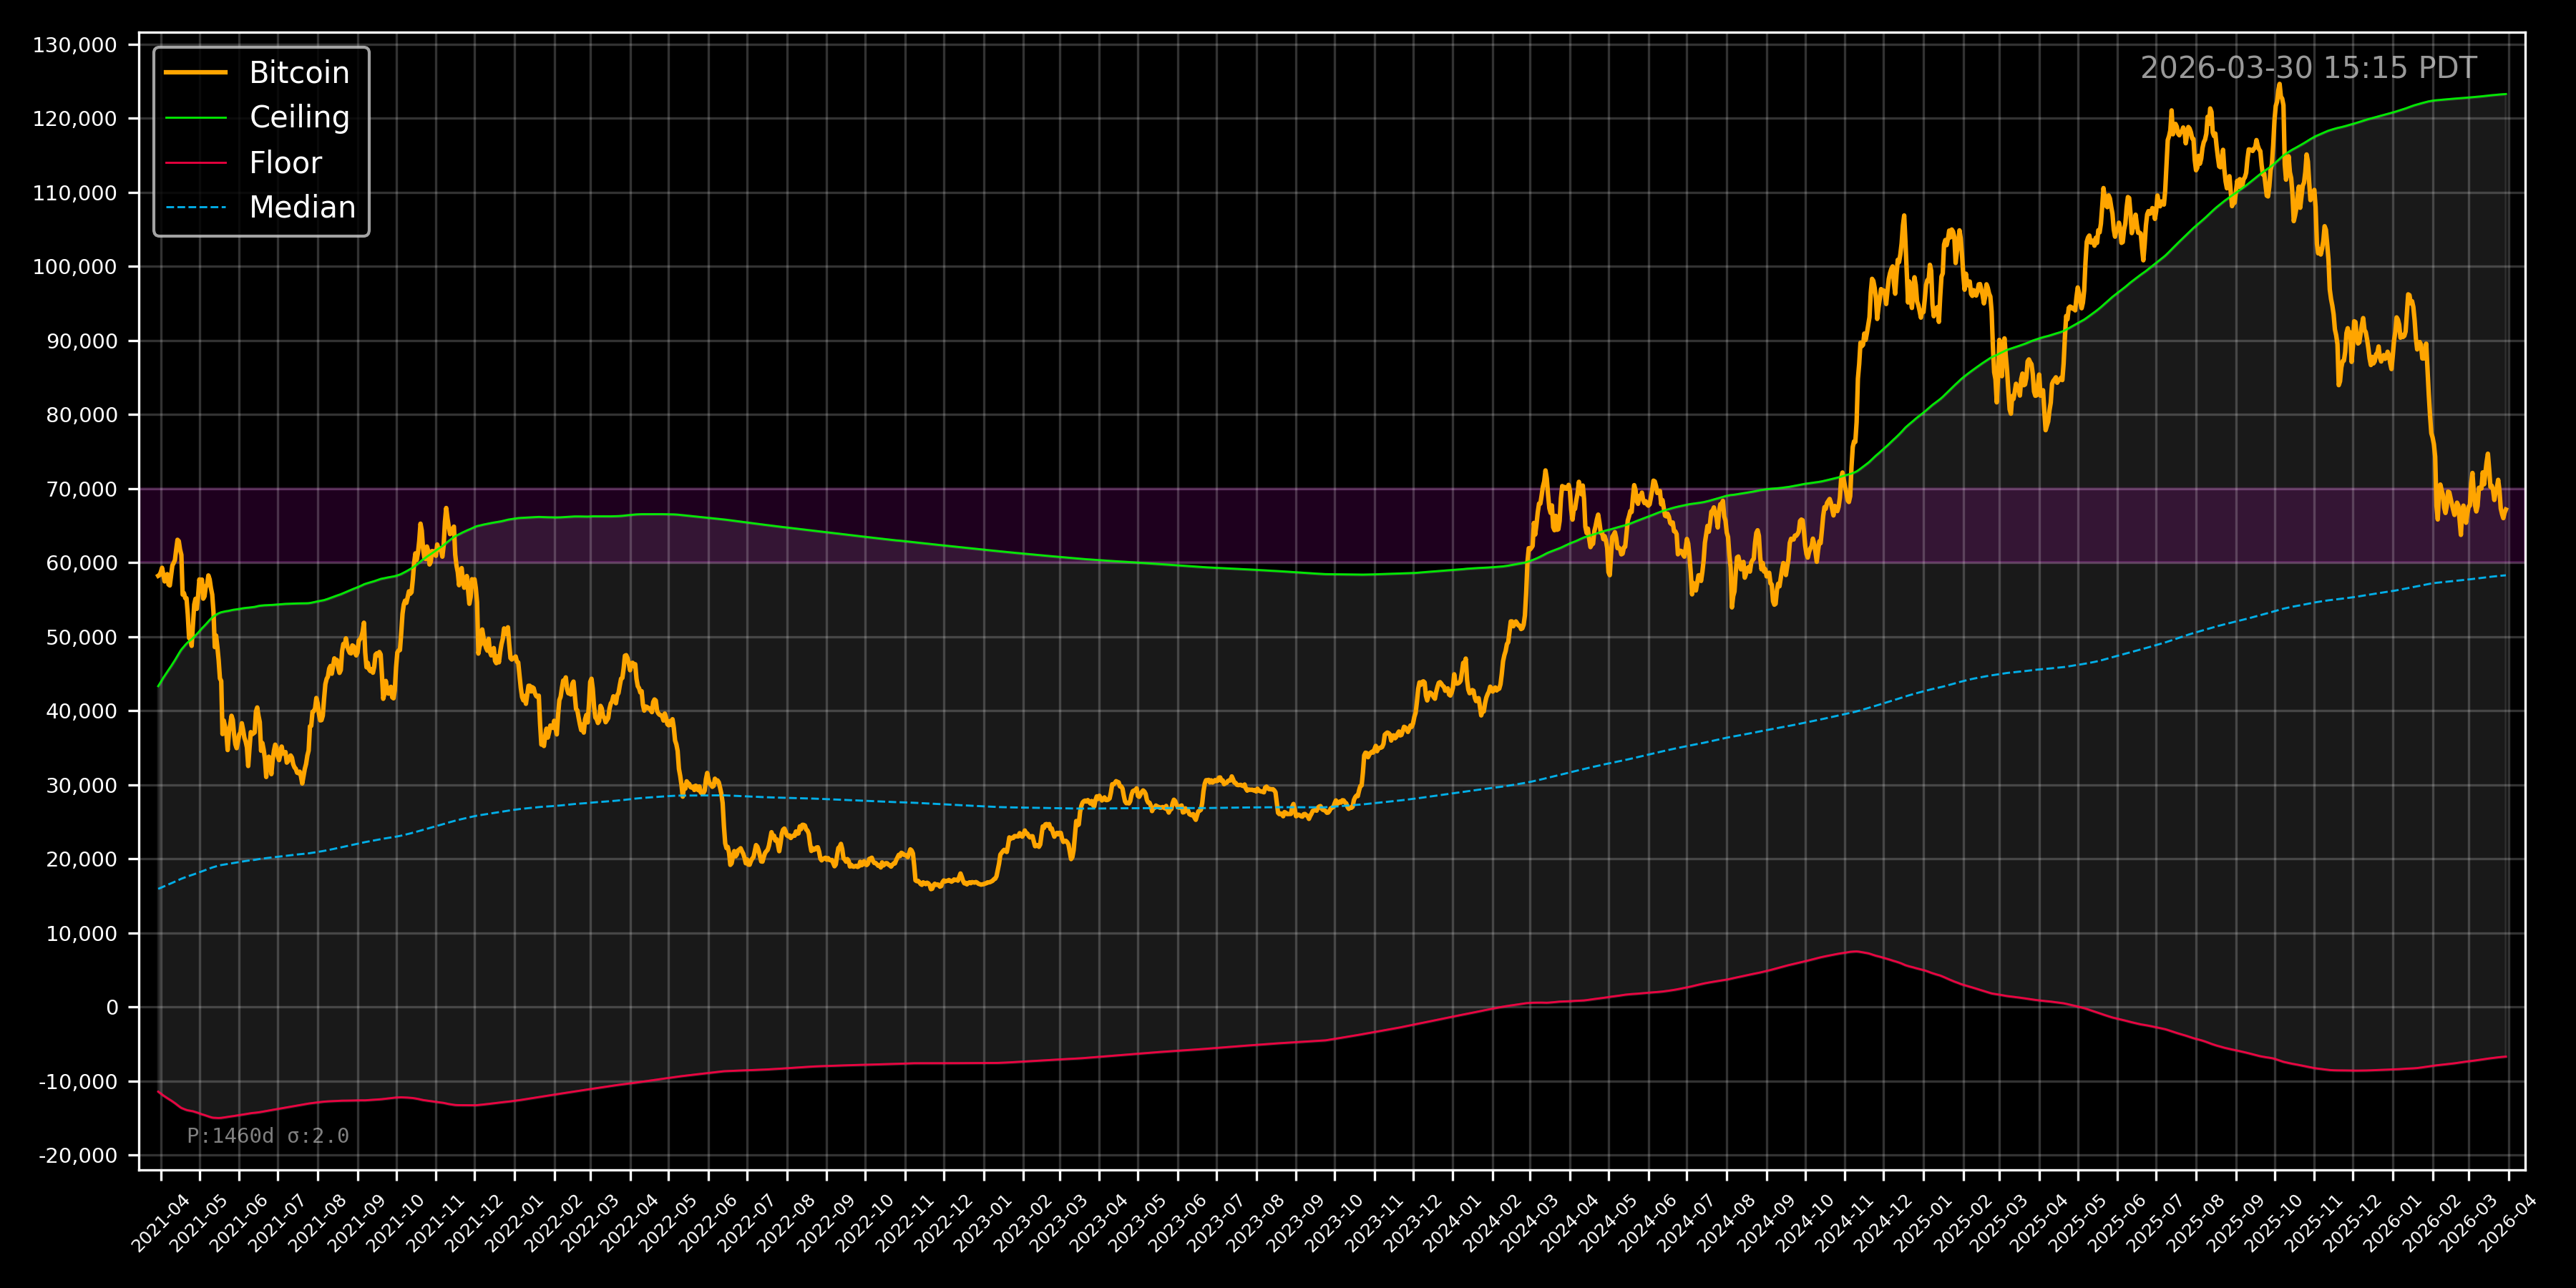This screenshot has height=1288, width=2576.
Task: Hide the Median dashed line via legend
Action: click(x=302, y=208)
